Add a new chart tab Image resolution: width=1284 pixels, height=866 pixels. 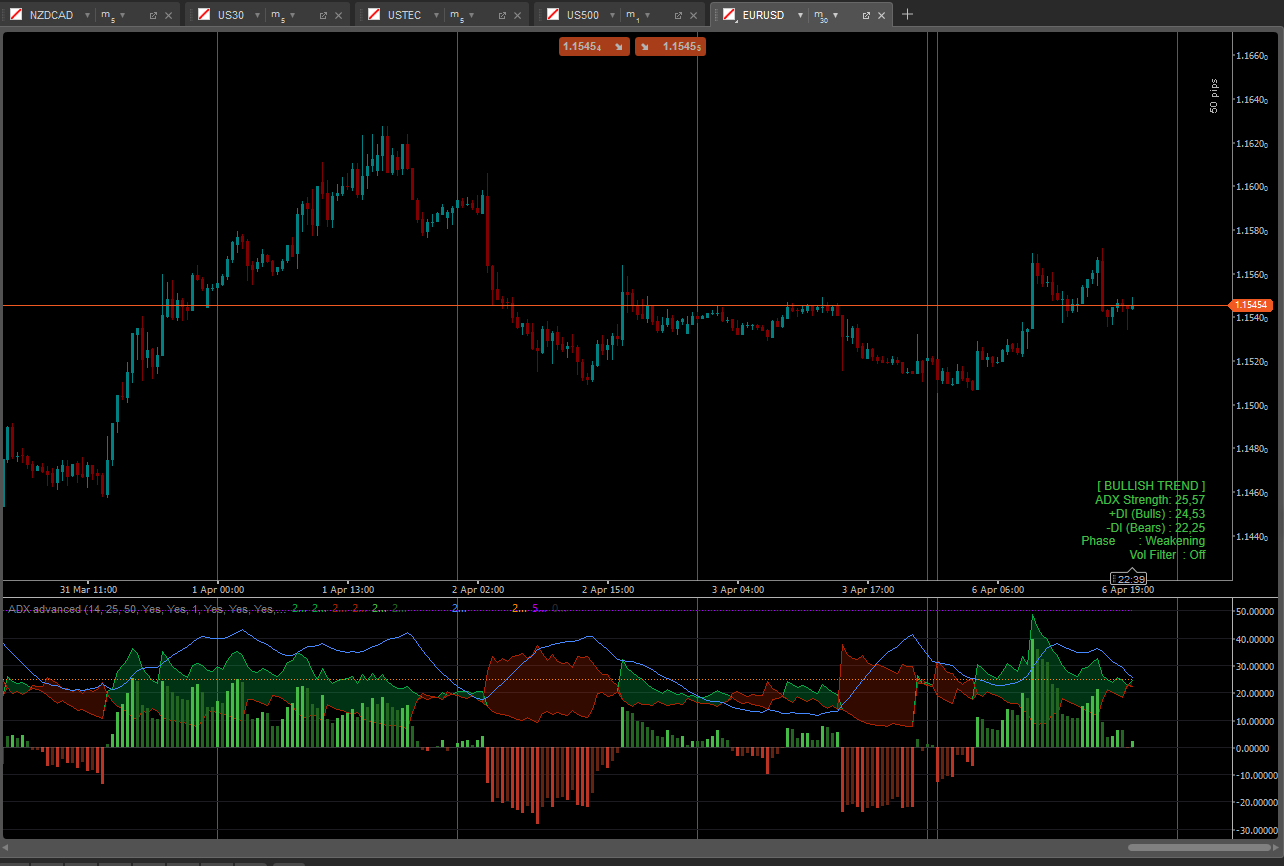pos(907,14)
